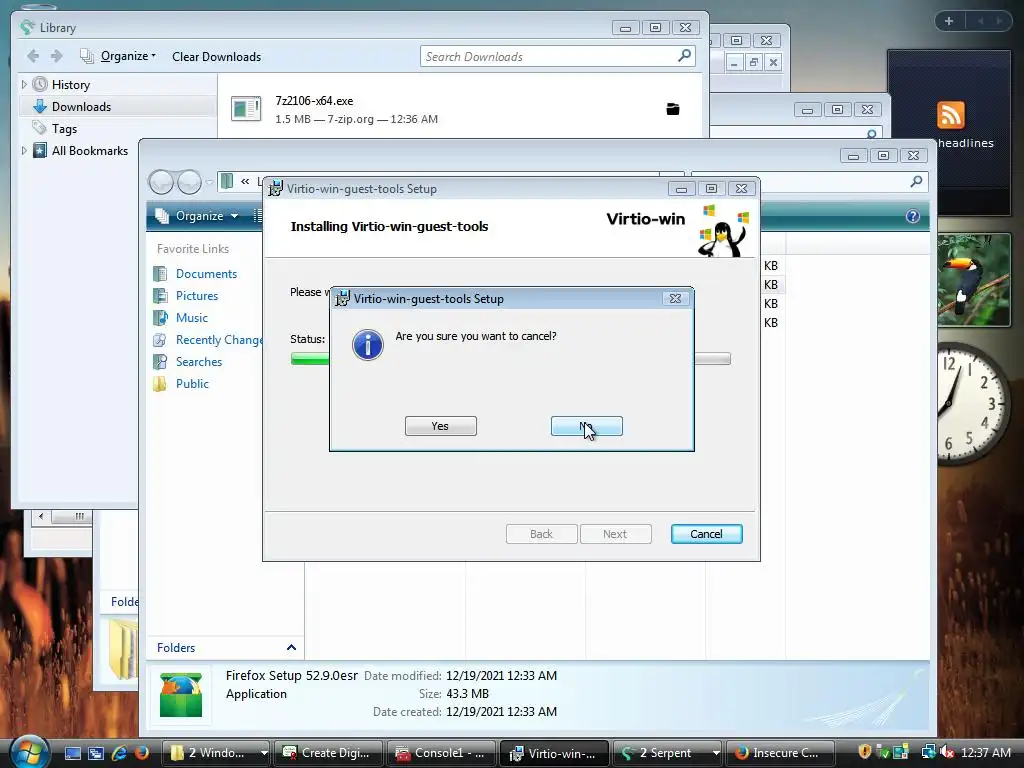
Task: Launch Internet Explorer from quick launch
Action: click(x=119, y=753)
